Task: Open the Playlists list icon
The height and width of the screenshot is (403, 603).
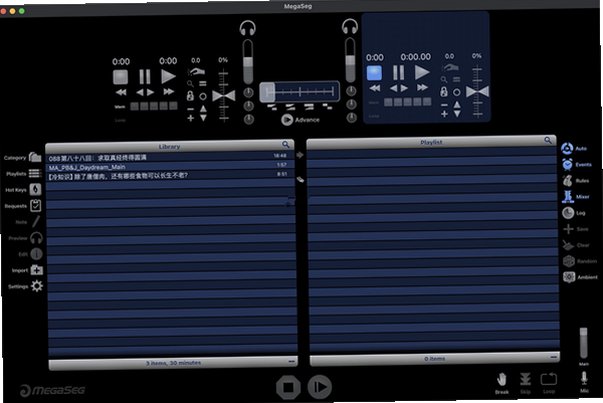Action: 35,173
